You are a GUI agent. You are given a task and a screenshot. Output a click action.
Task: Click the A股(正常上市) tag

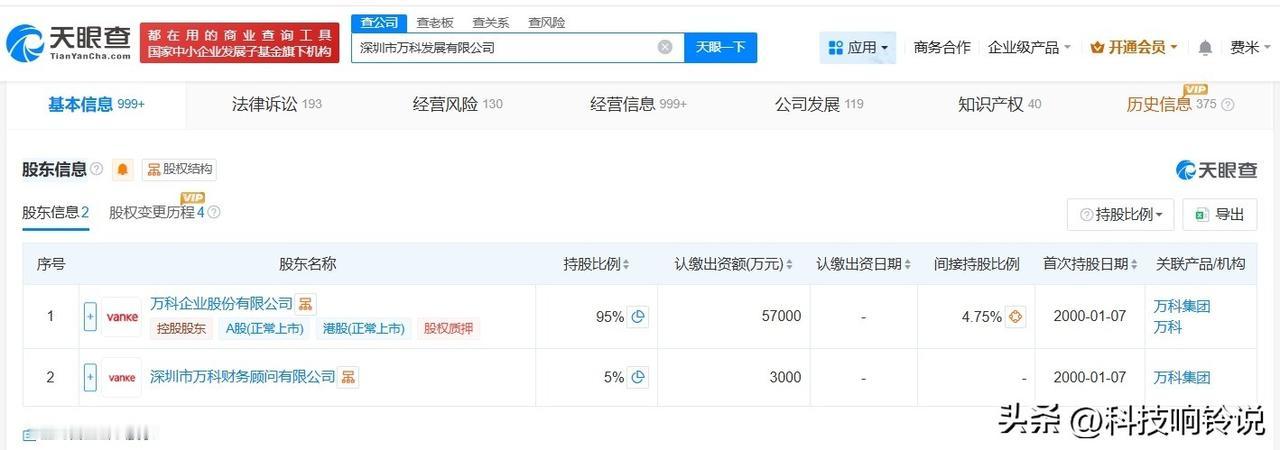265,328
